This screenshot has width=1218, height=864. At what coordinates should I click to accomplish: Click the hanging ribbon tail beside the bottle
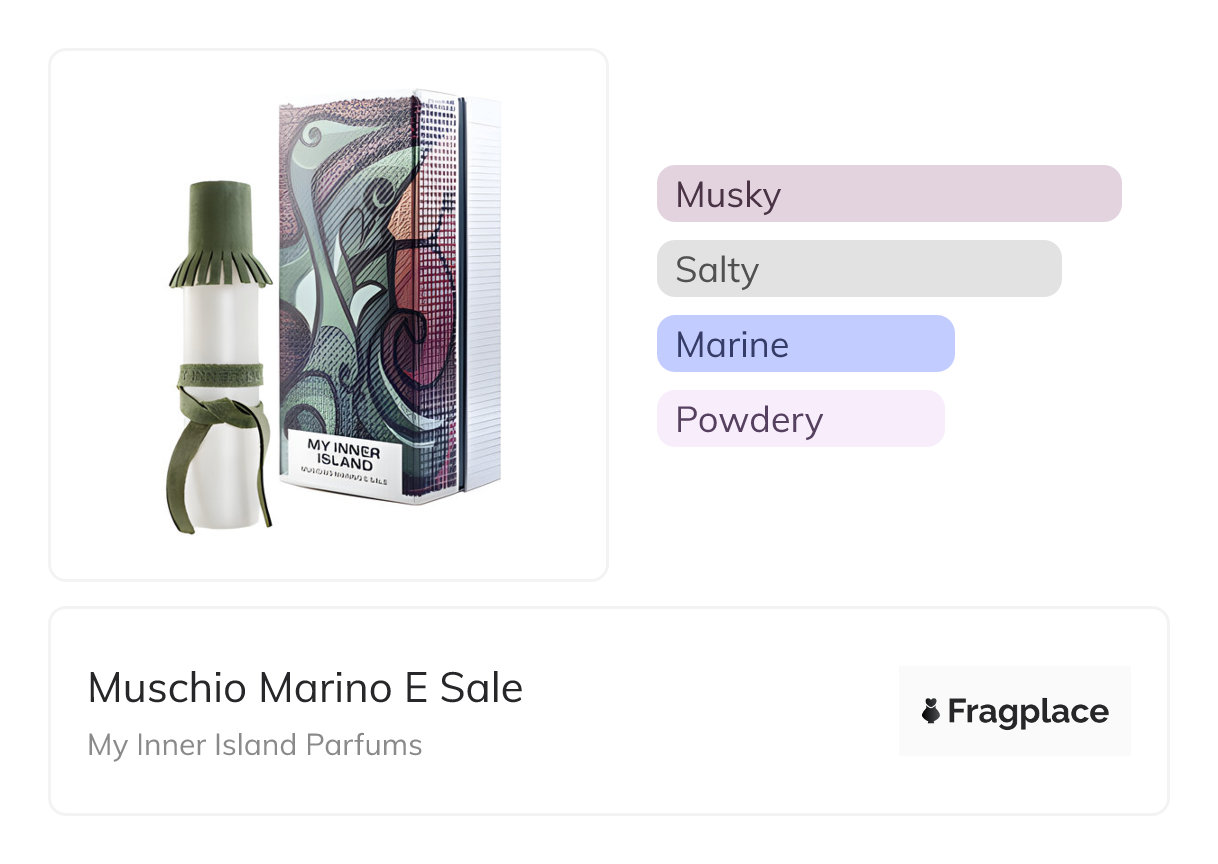pos(177,480)
